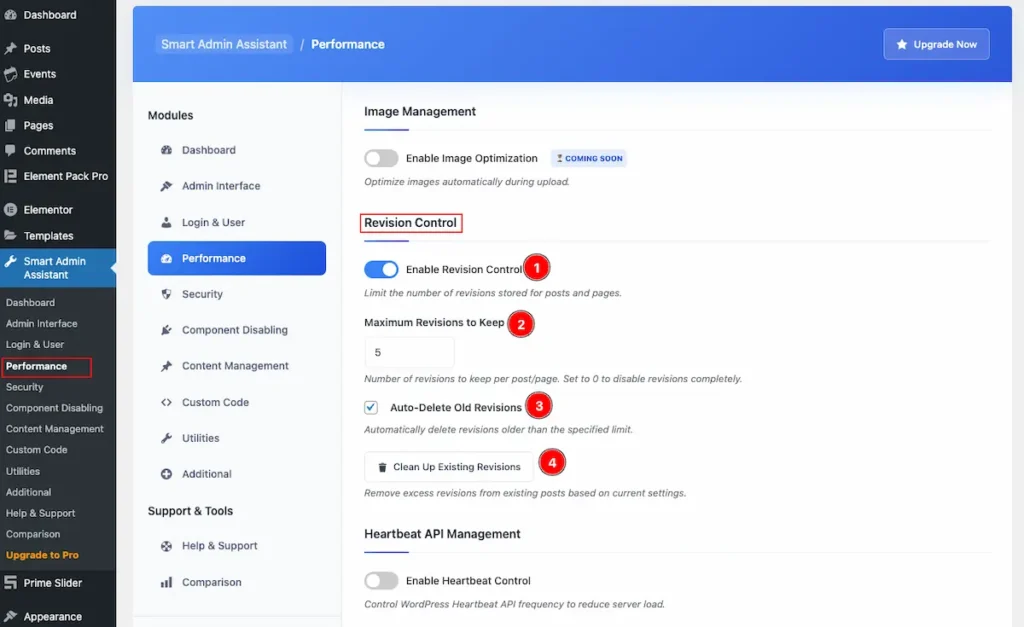The image size is (1024, 627).
Task: Click the Custom Code brackets icon
Action: pos(167,402)
